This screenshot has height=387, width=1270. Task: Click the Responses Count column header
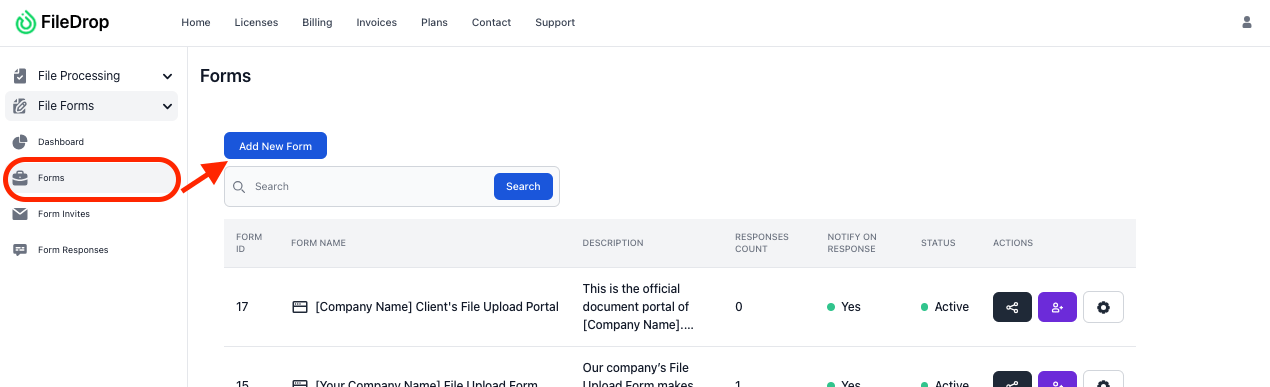click(762, 243)
